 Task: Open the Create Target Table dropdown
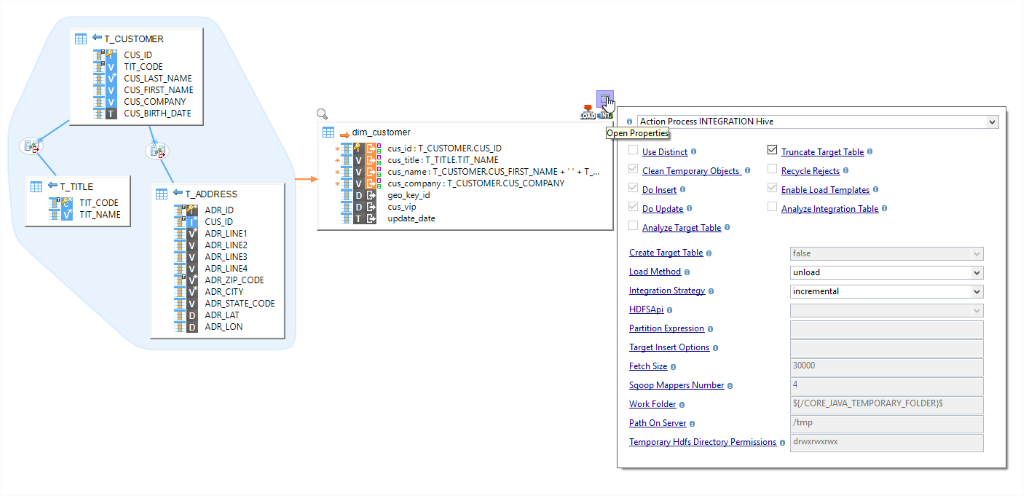887,253
